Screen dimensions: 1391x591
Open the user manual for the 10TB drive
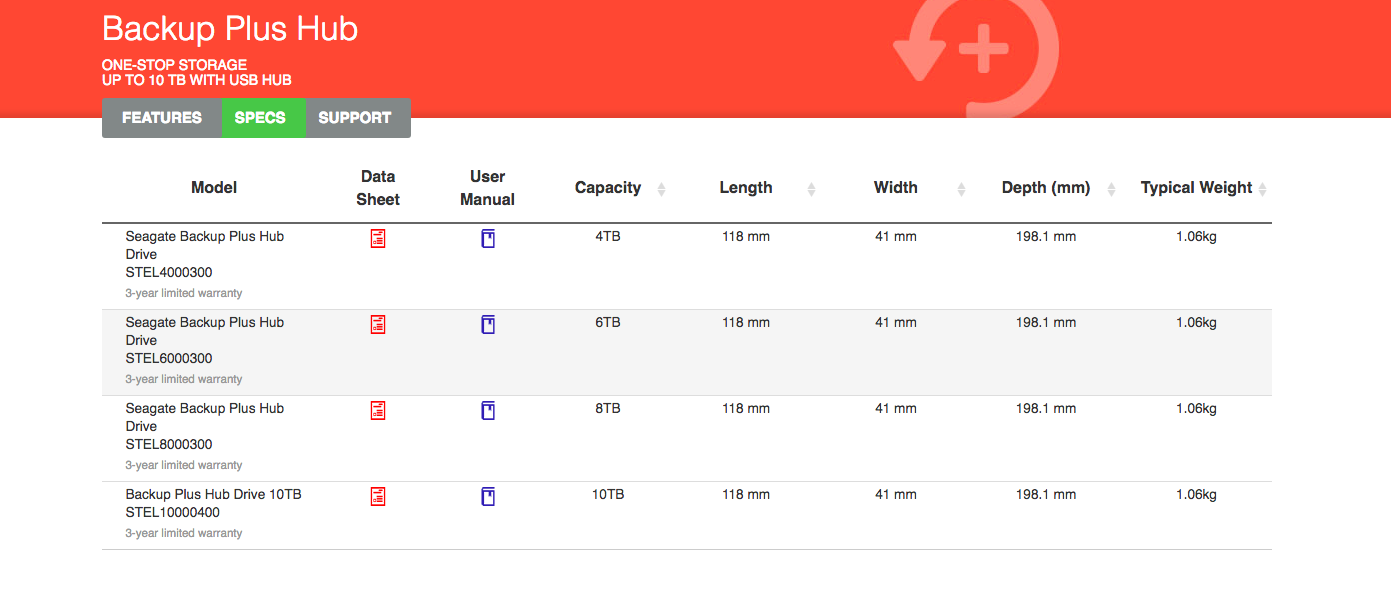(x=488, y=497)
